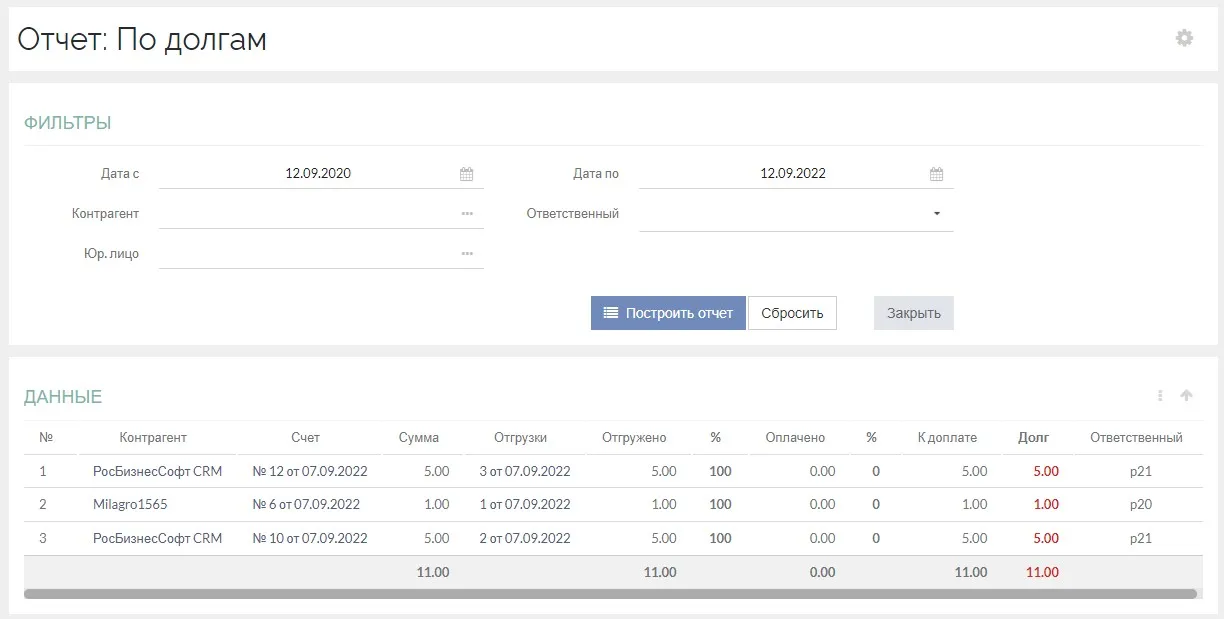Viewport: 1224px width, 619px height.
Task: Click into the 'Дата по' date field
Action: click(792, 174)
